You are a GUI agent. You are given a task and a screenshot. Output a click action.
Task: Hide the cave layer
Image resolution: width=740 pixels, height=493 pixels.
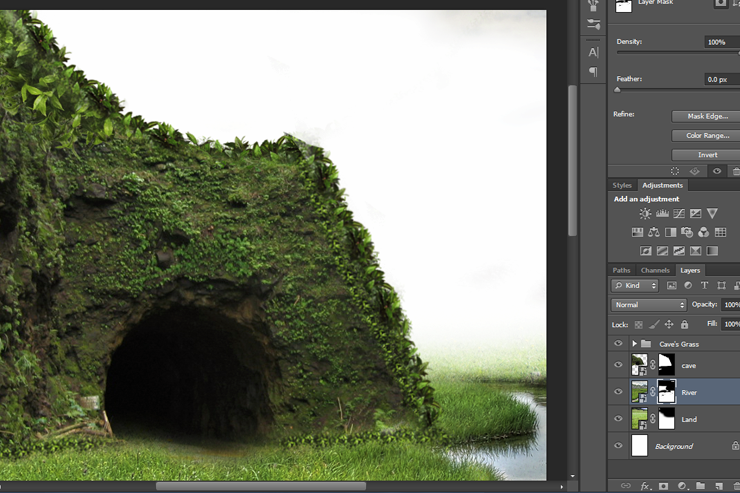tap(618, 365)
